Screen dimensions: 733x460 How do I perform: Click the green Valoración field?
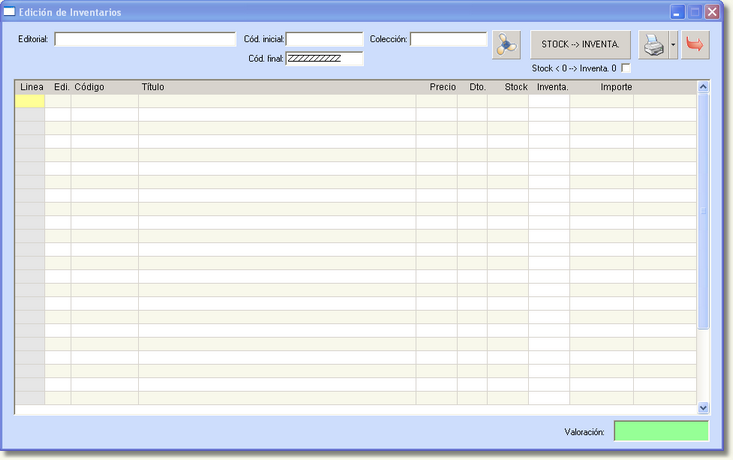tap(661, 431)
